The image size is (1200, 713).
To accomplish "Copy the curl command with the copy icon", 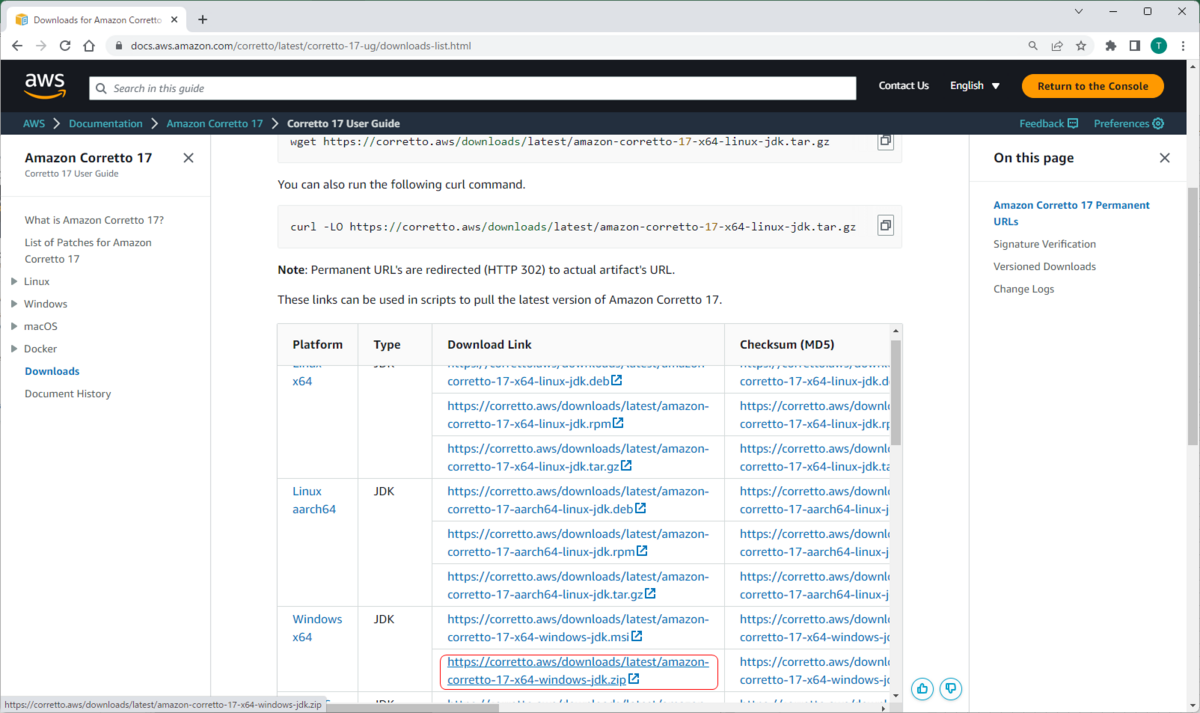I will tap(885, 226).
